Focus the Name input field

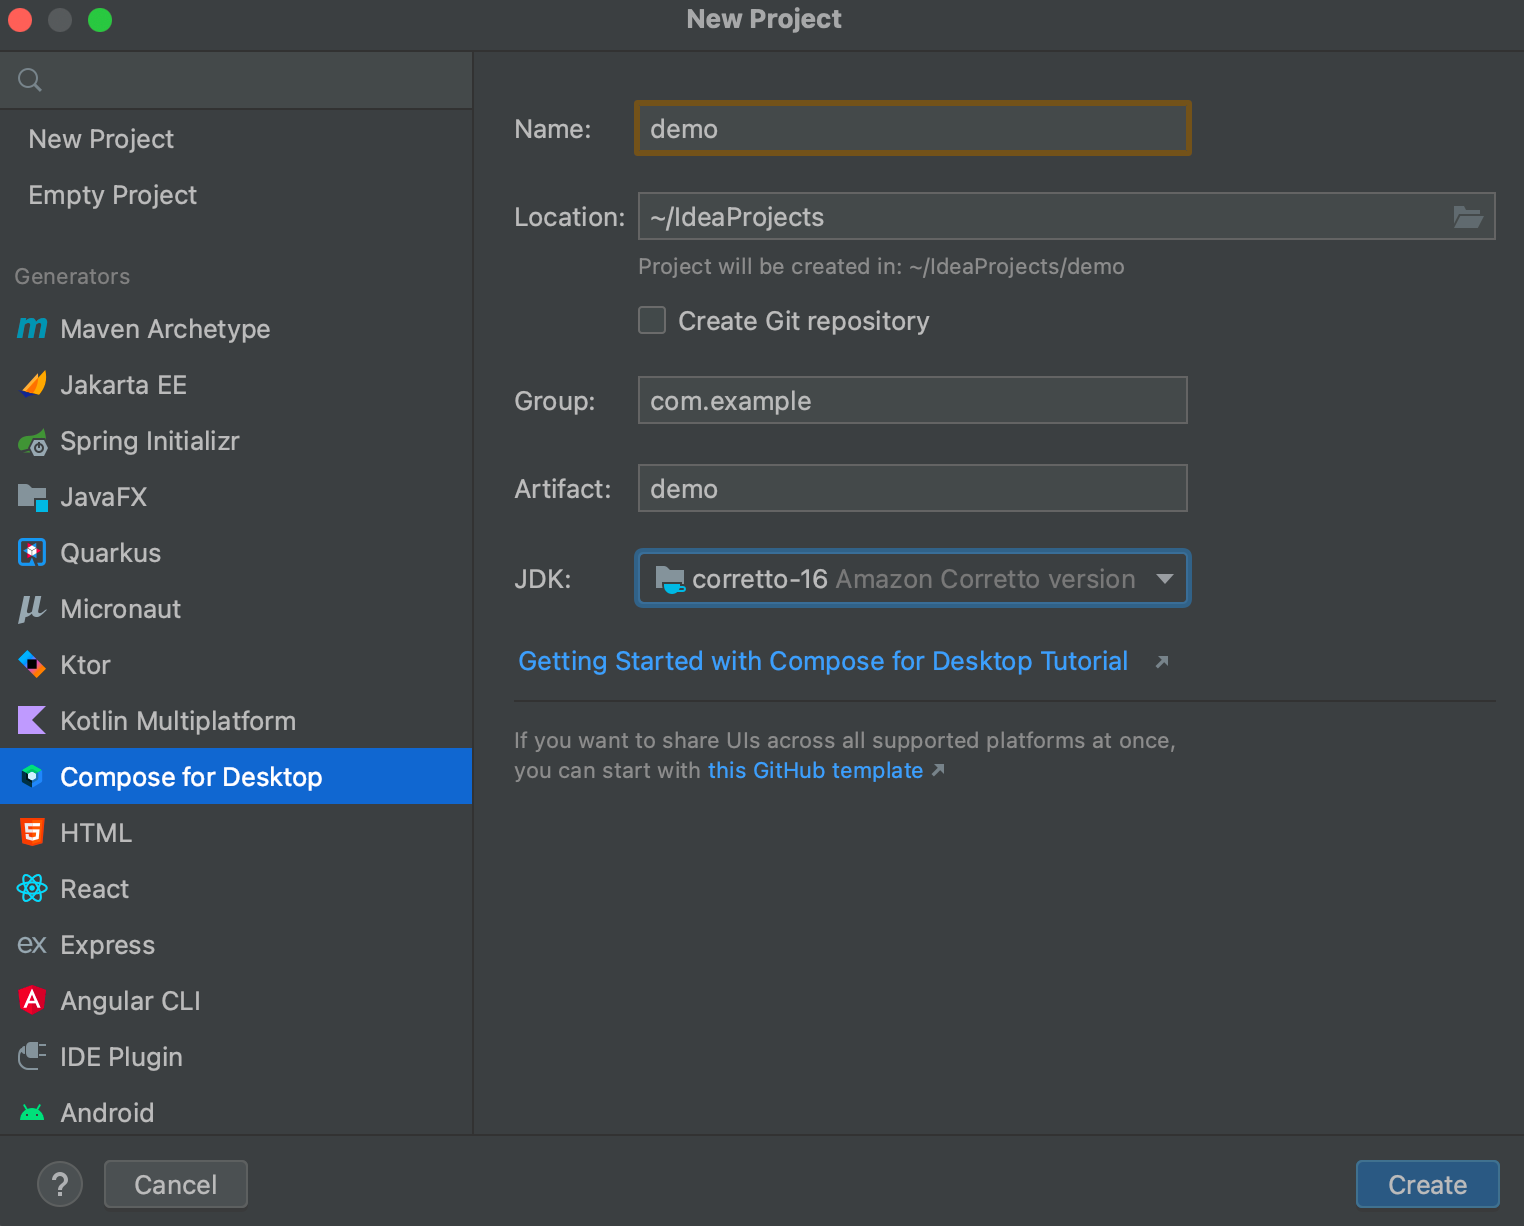(x=912, y=128)
